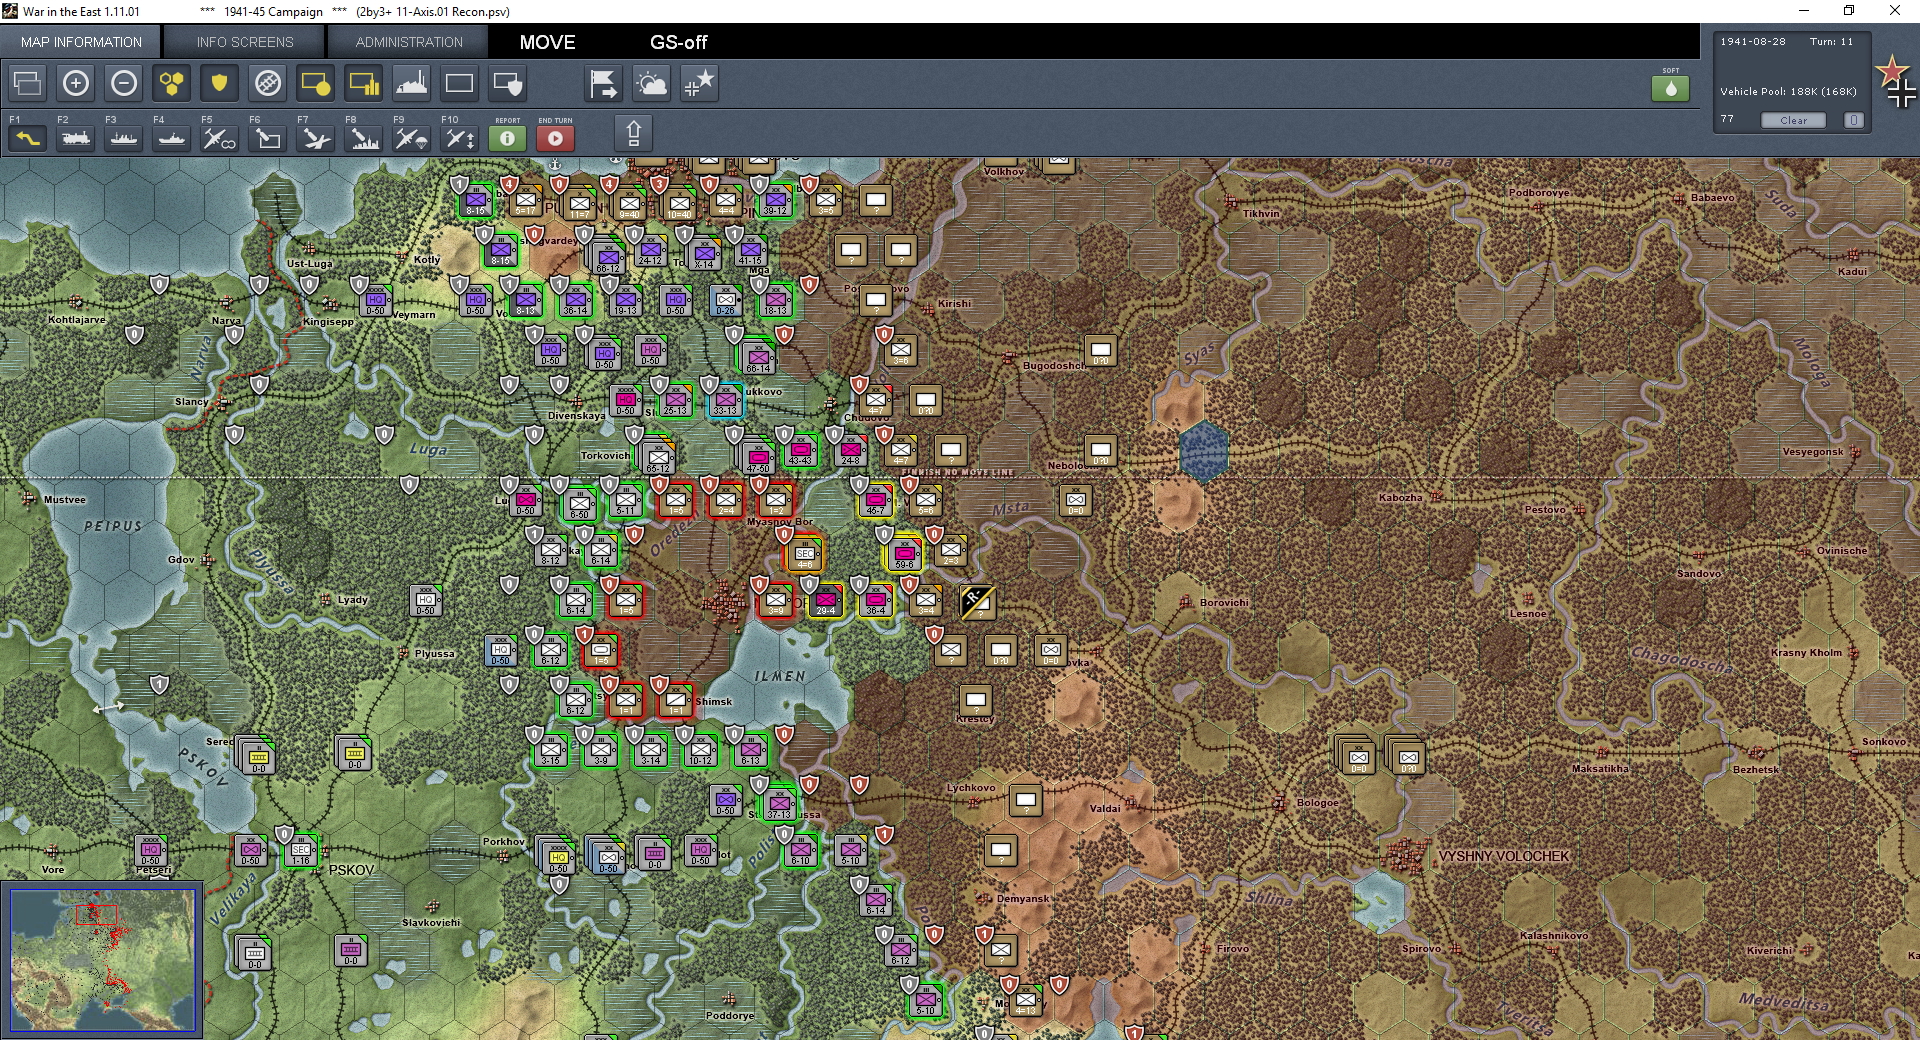
Task: Click the Bezhetsk town label
Action: pos(1756,769)
